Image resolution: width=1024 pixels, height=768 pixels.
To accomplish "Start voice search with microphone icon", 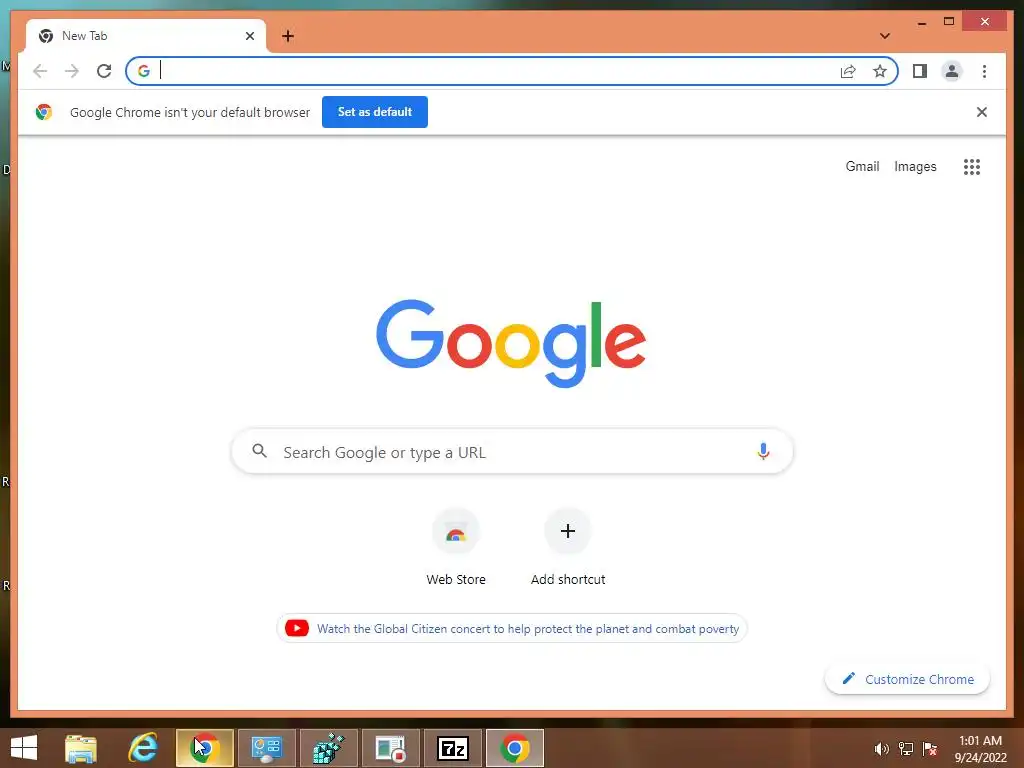I will coord(763,451).
